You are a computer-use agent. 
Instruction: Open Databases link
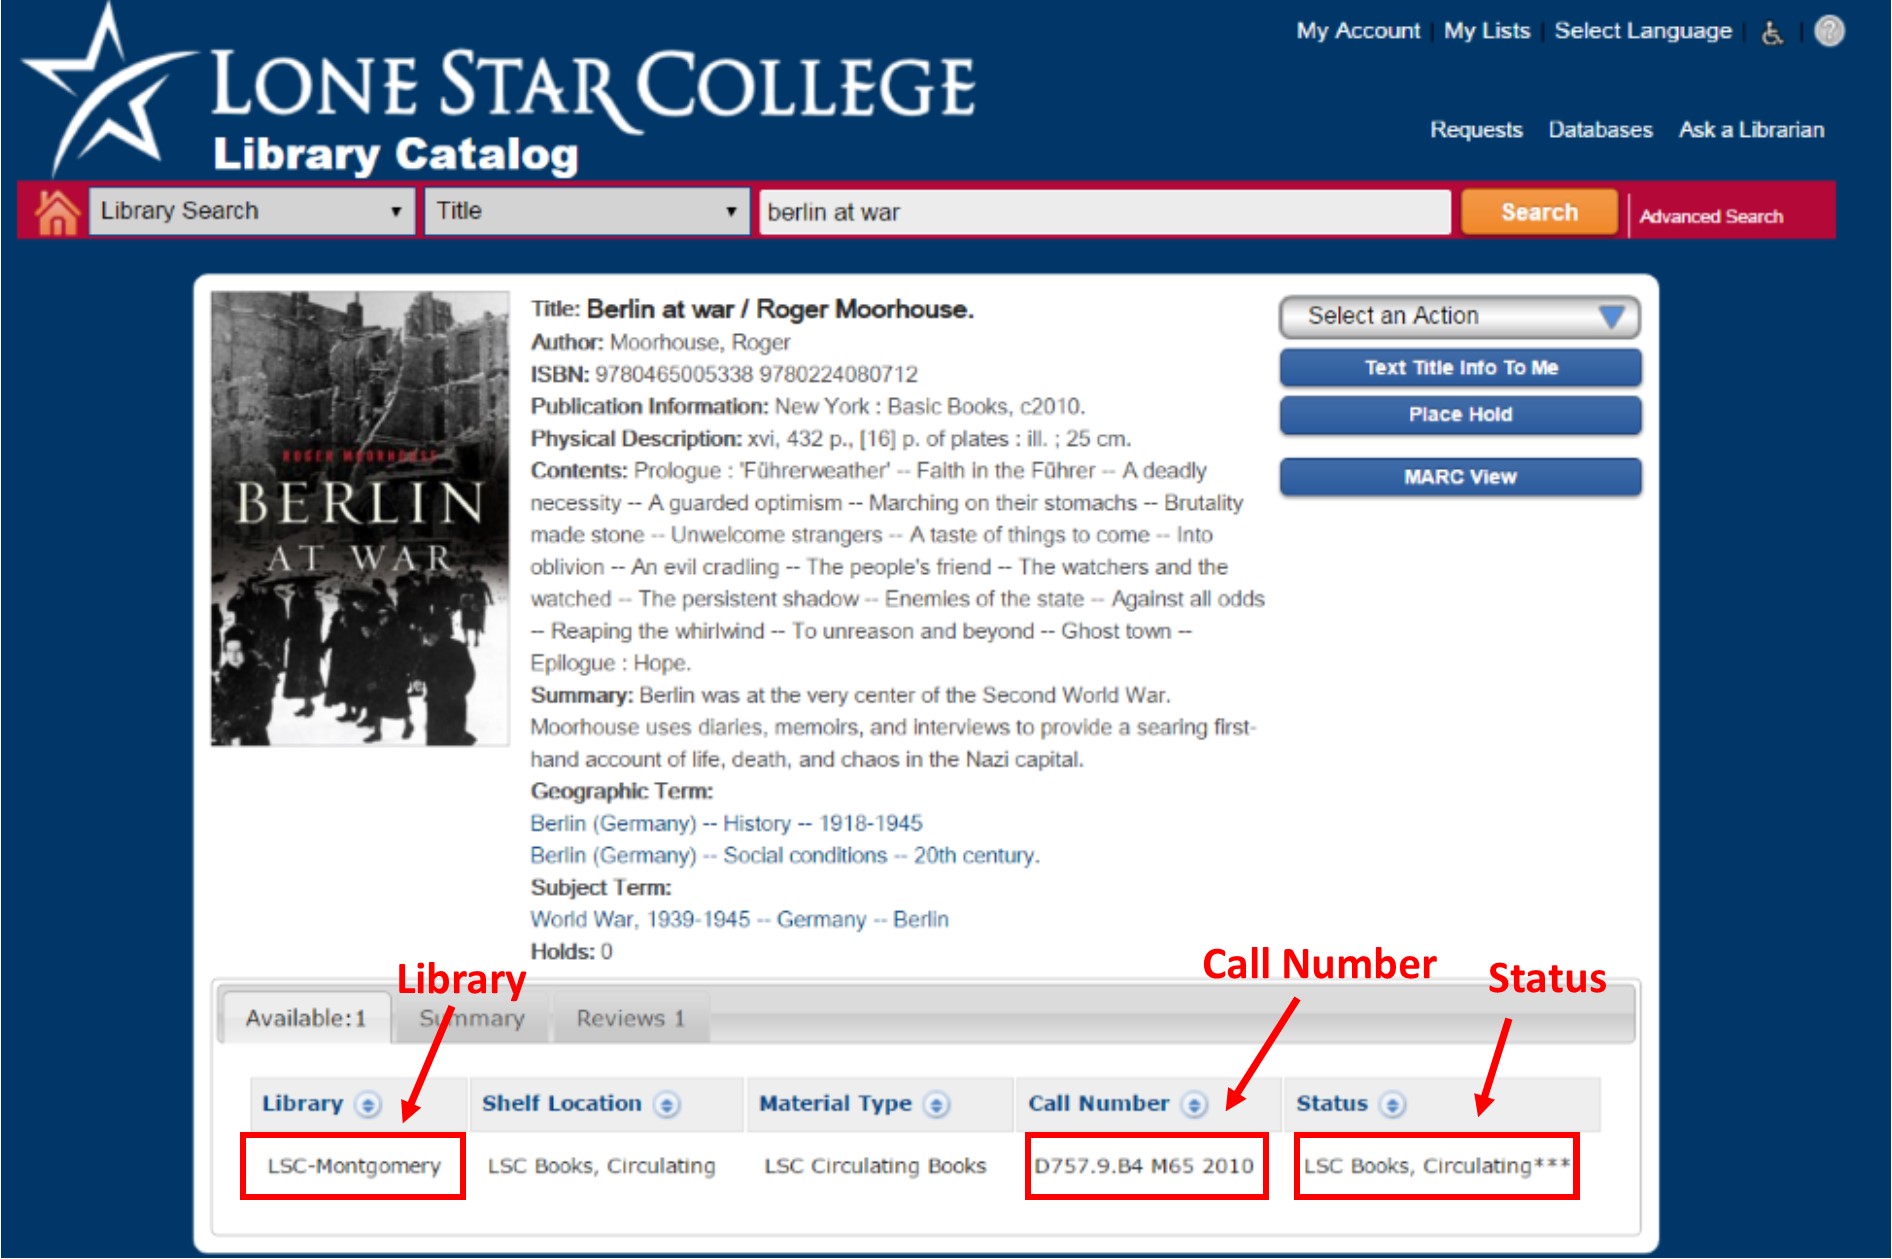[x=1600, y=130]
